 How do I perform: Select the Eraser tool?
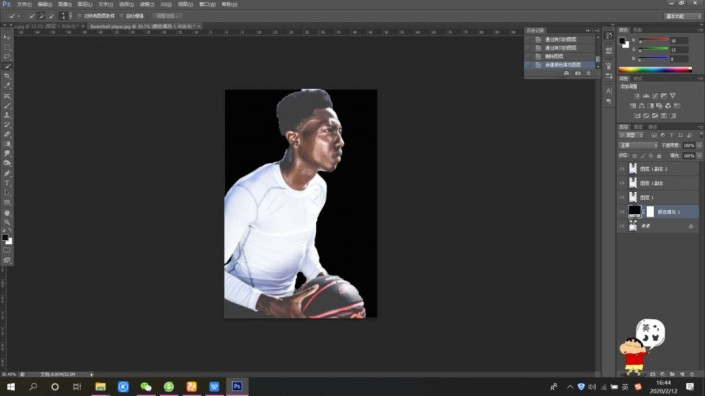click(7, 134)
